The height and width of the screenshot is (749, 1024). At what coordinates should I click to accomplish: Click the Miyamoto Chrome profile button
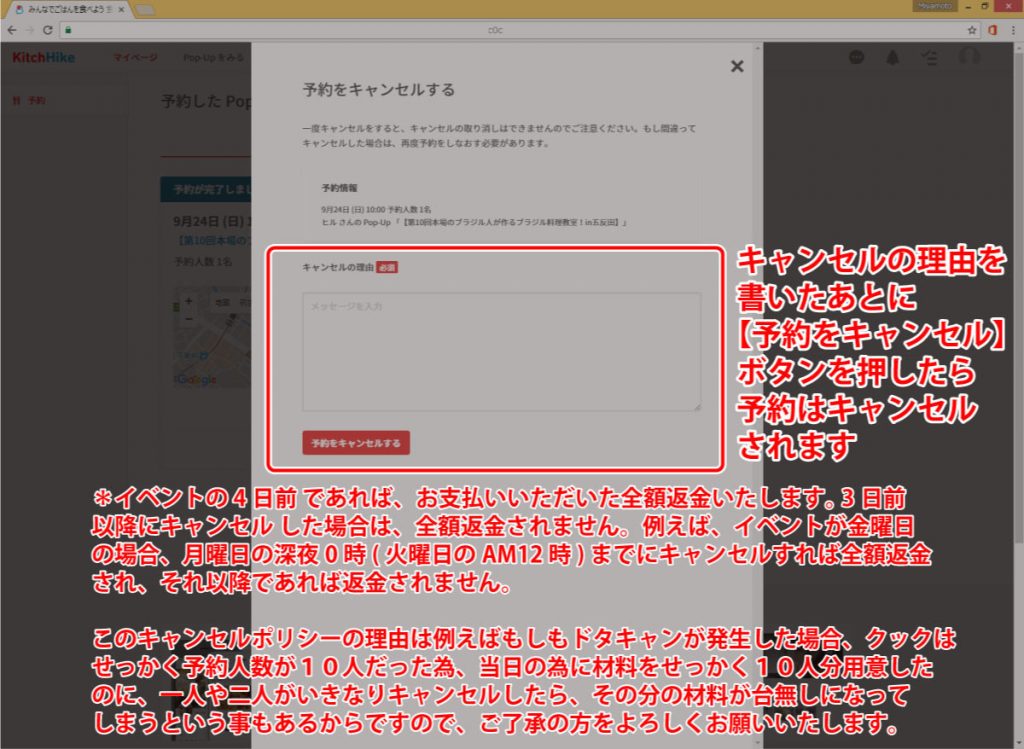point(935,6)
